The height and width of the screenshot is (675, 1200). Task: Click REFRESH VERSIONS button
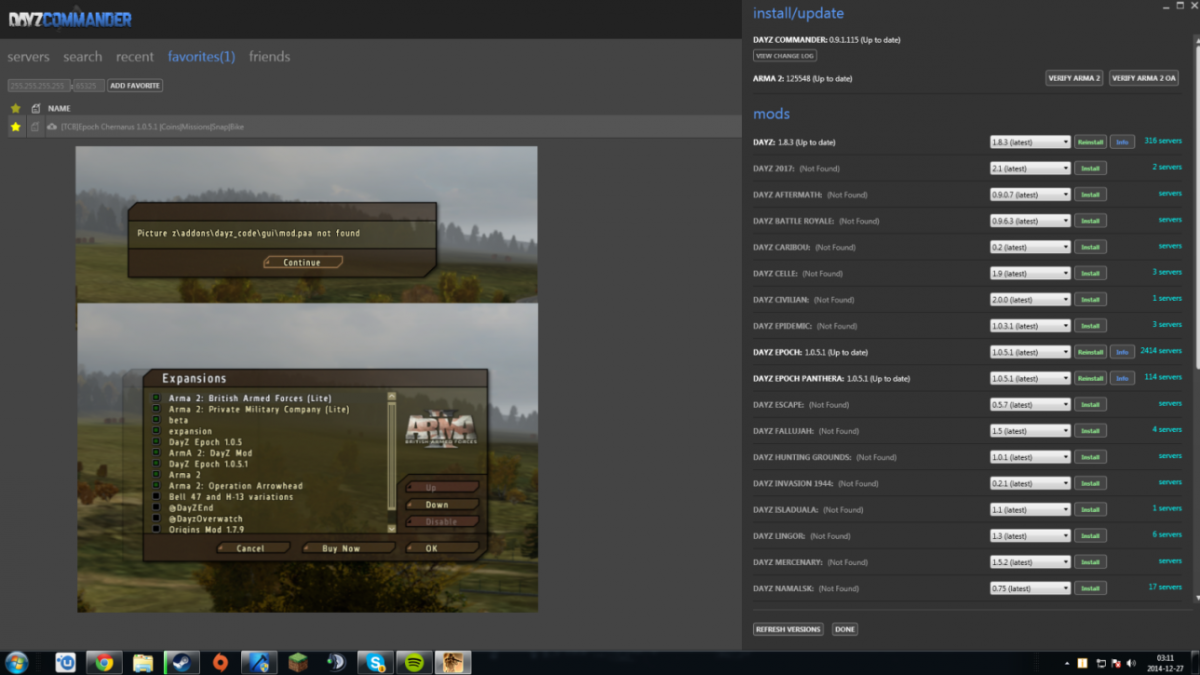click(x=788, y=629)
